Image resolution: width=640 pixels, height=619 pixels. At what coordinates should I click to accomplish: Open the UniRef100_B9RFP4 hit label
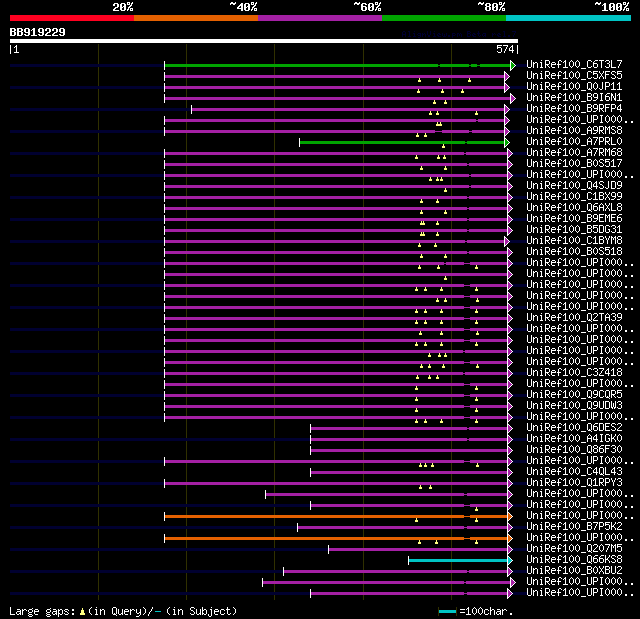pos(574,109)
